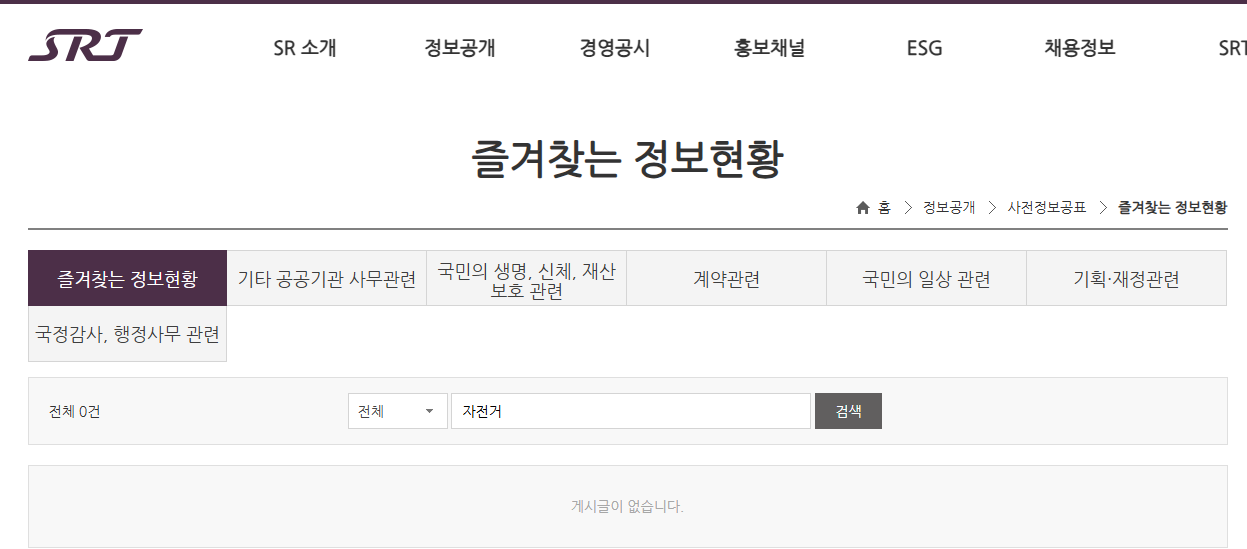This screenshot has width=1247, height=549.
Task: Click the 게시글이 없습니다 message
Action: click(627, 506)
